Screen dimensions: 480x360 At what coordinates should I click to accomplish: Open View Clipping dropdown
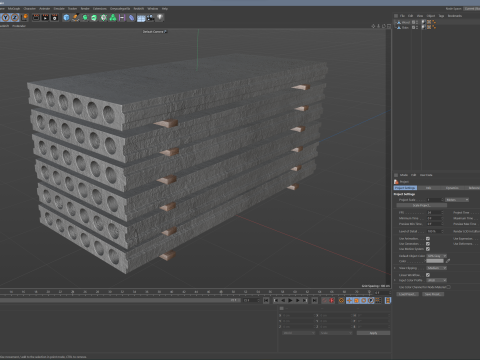click(437, 268)
